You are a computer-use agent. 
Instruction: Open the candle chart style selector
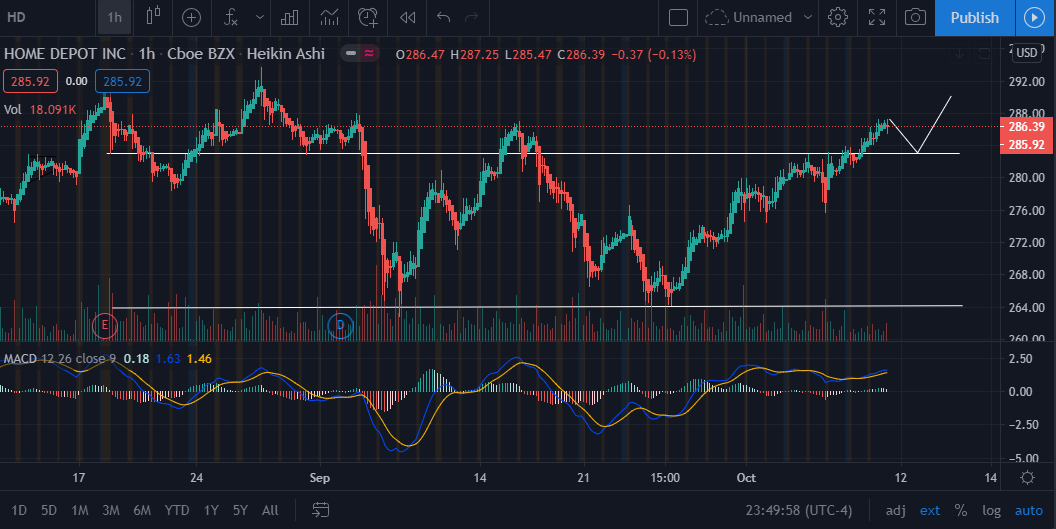[154, 17]
